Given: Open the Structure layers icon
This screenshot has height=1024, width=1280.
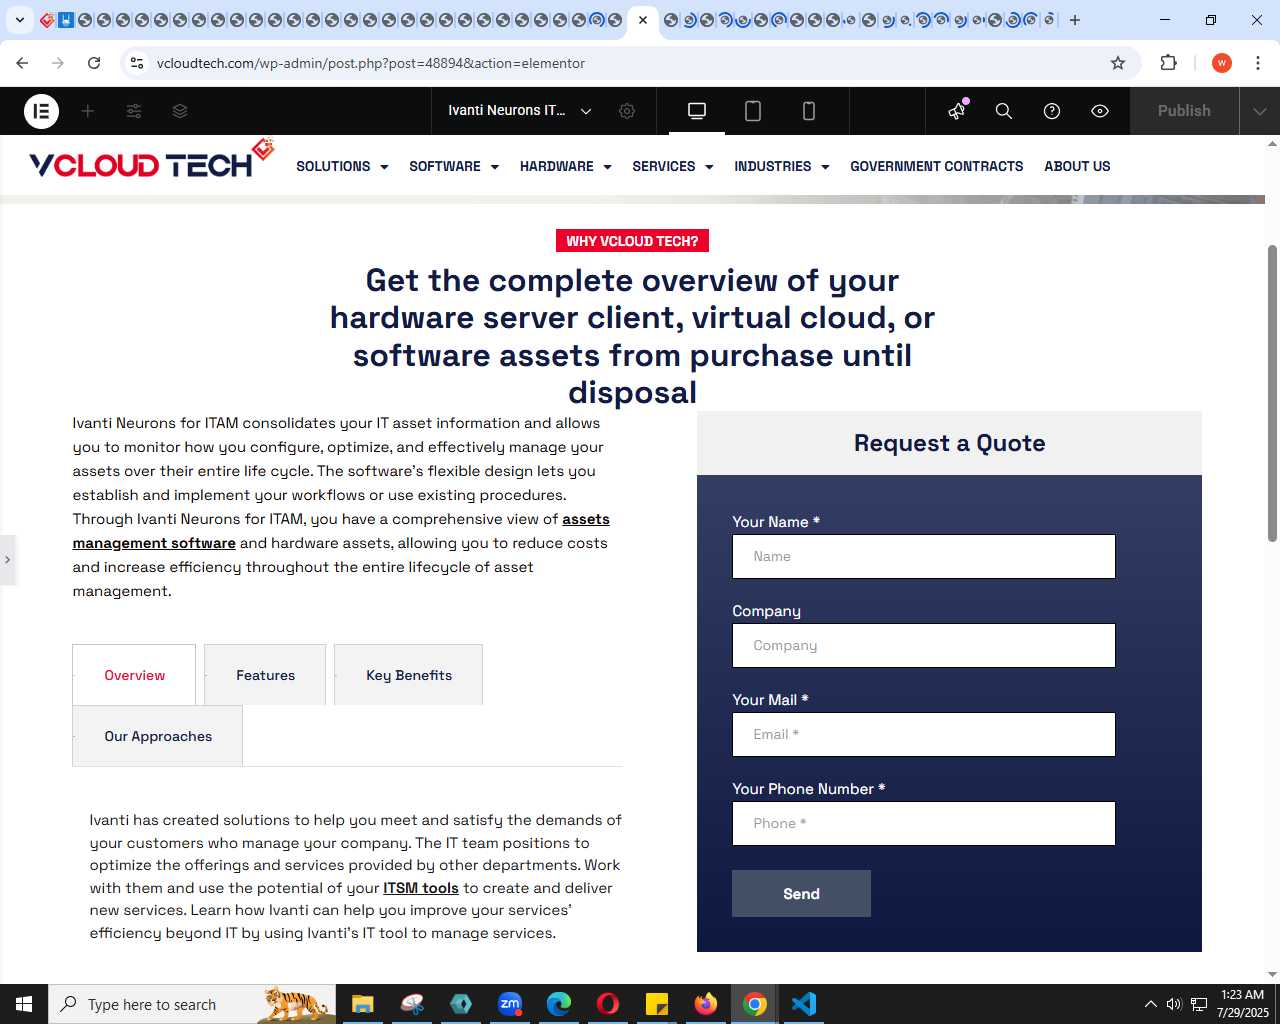Looking at the screenshot, I should 180,111.
